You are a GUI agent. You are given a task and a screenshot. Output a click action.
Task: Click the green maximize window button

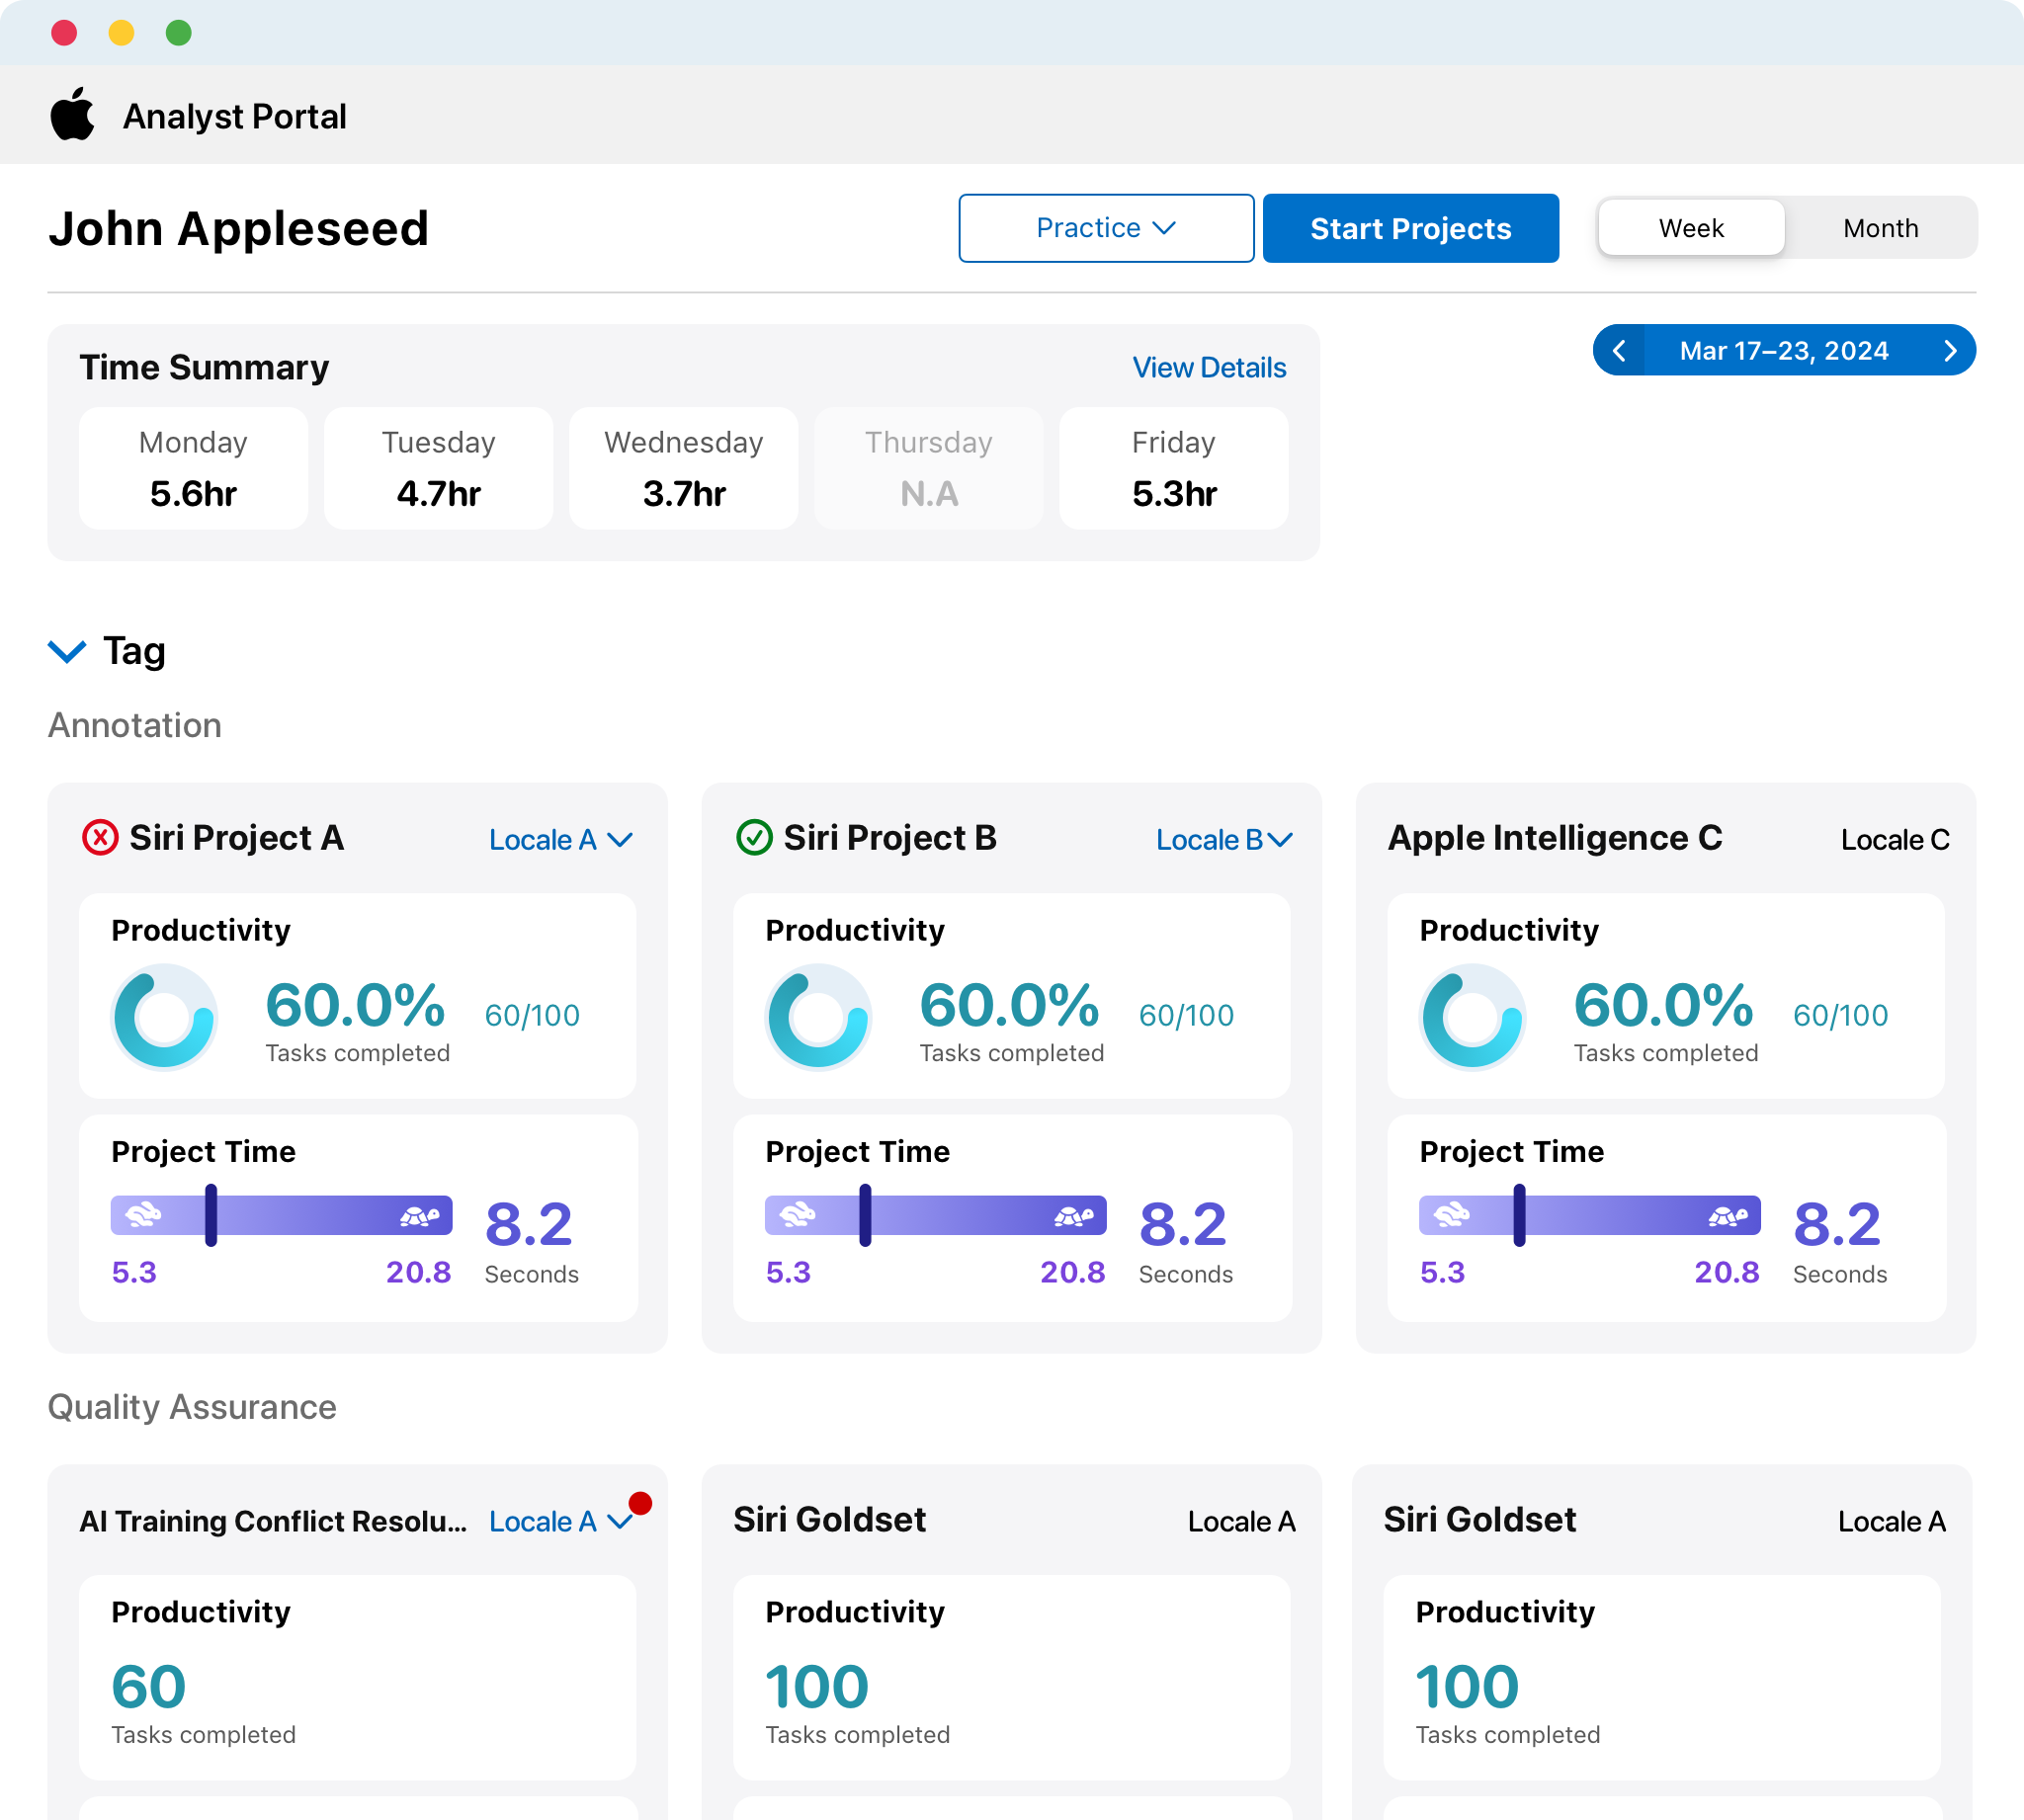tap(178, 33)
